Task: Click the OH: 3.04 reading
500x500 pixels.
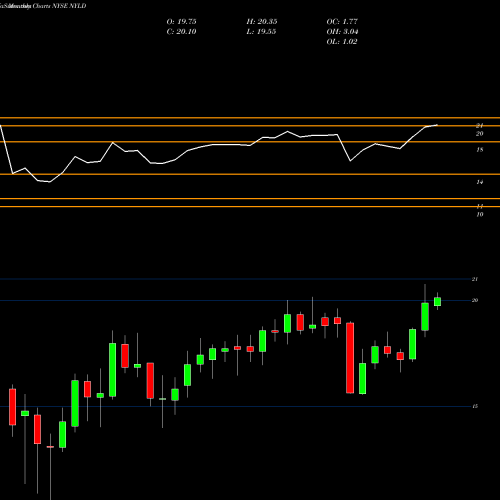Action: (342, 32)
